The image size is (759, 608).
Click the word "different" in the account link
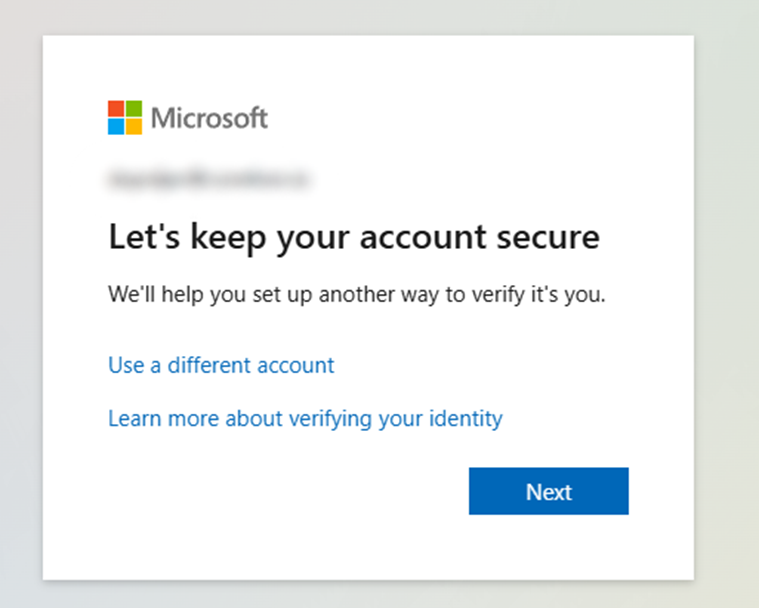tap(210, 365)
